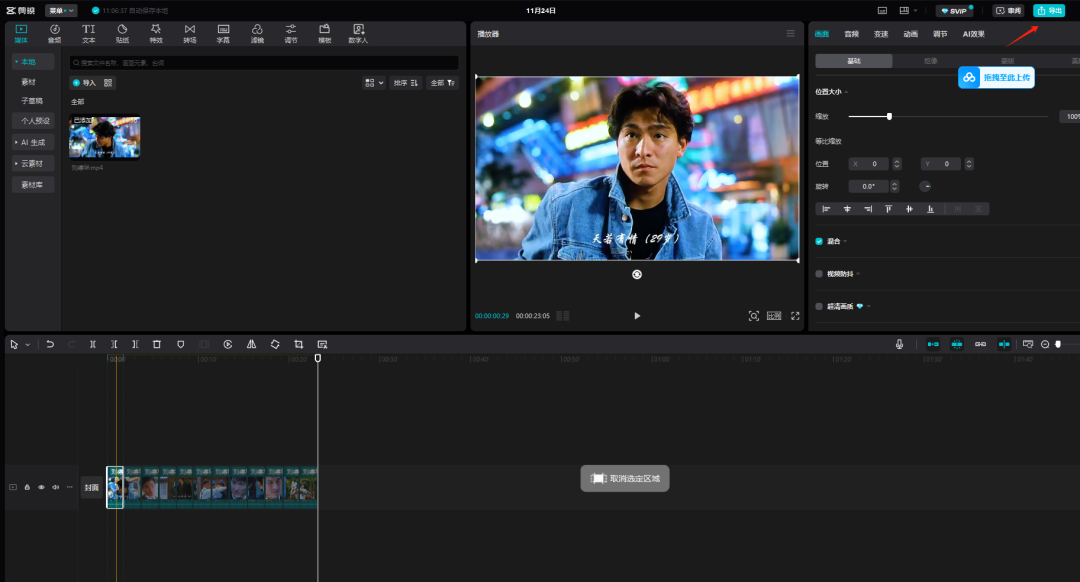Open the 排序 sort dropdown
Viewport: 1080px width, 582px height.
pyautogui.click(x=406, y=83)
